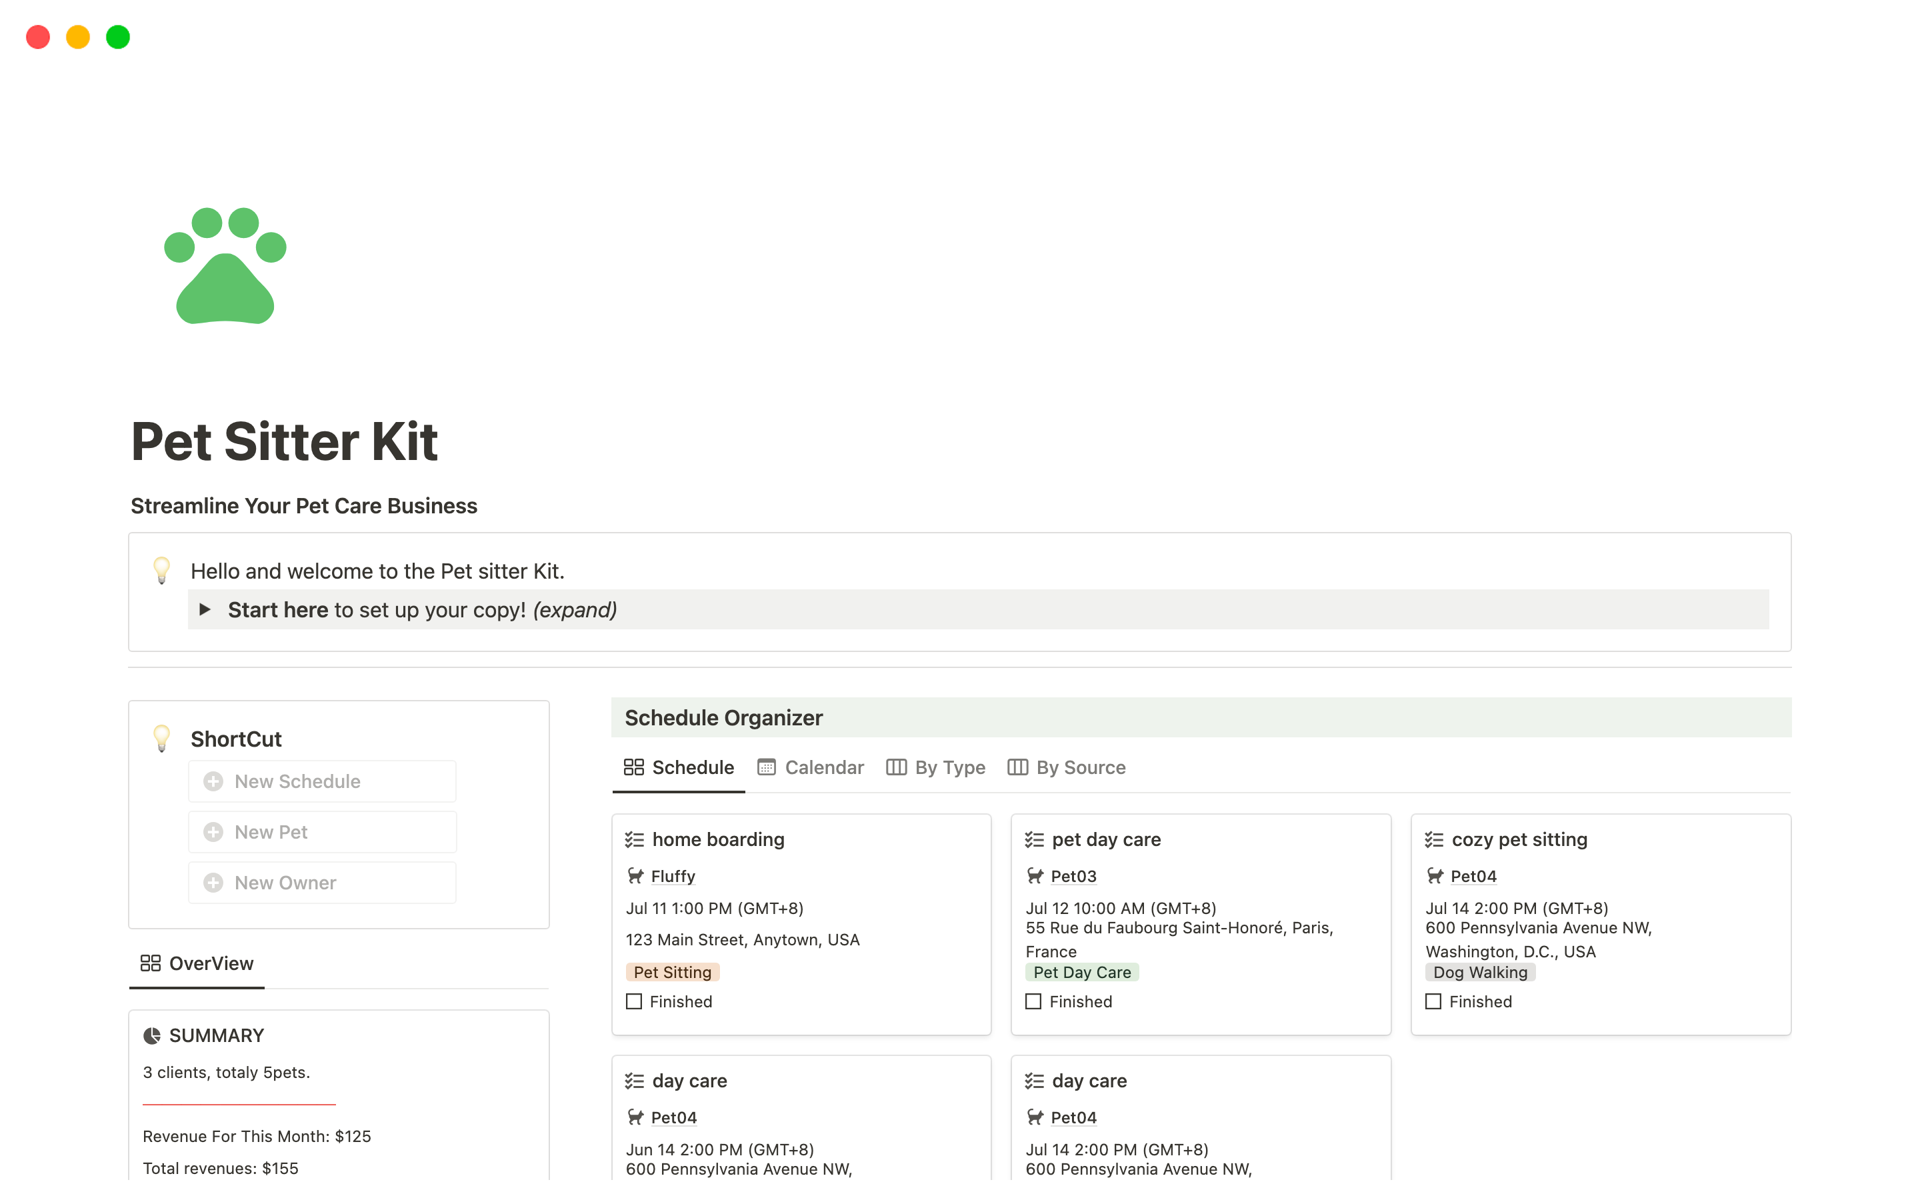Click the green paw page icon
Viewport: 1920px width, 1200px height.
225,266
